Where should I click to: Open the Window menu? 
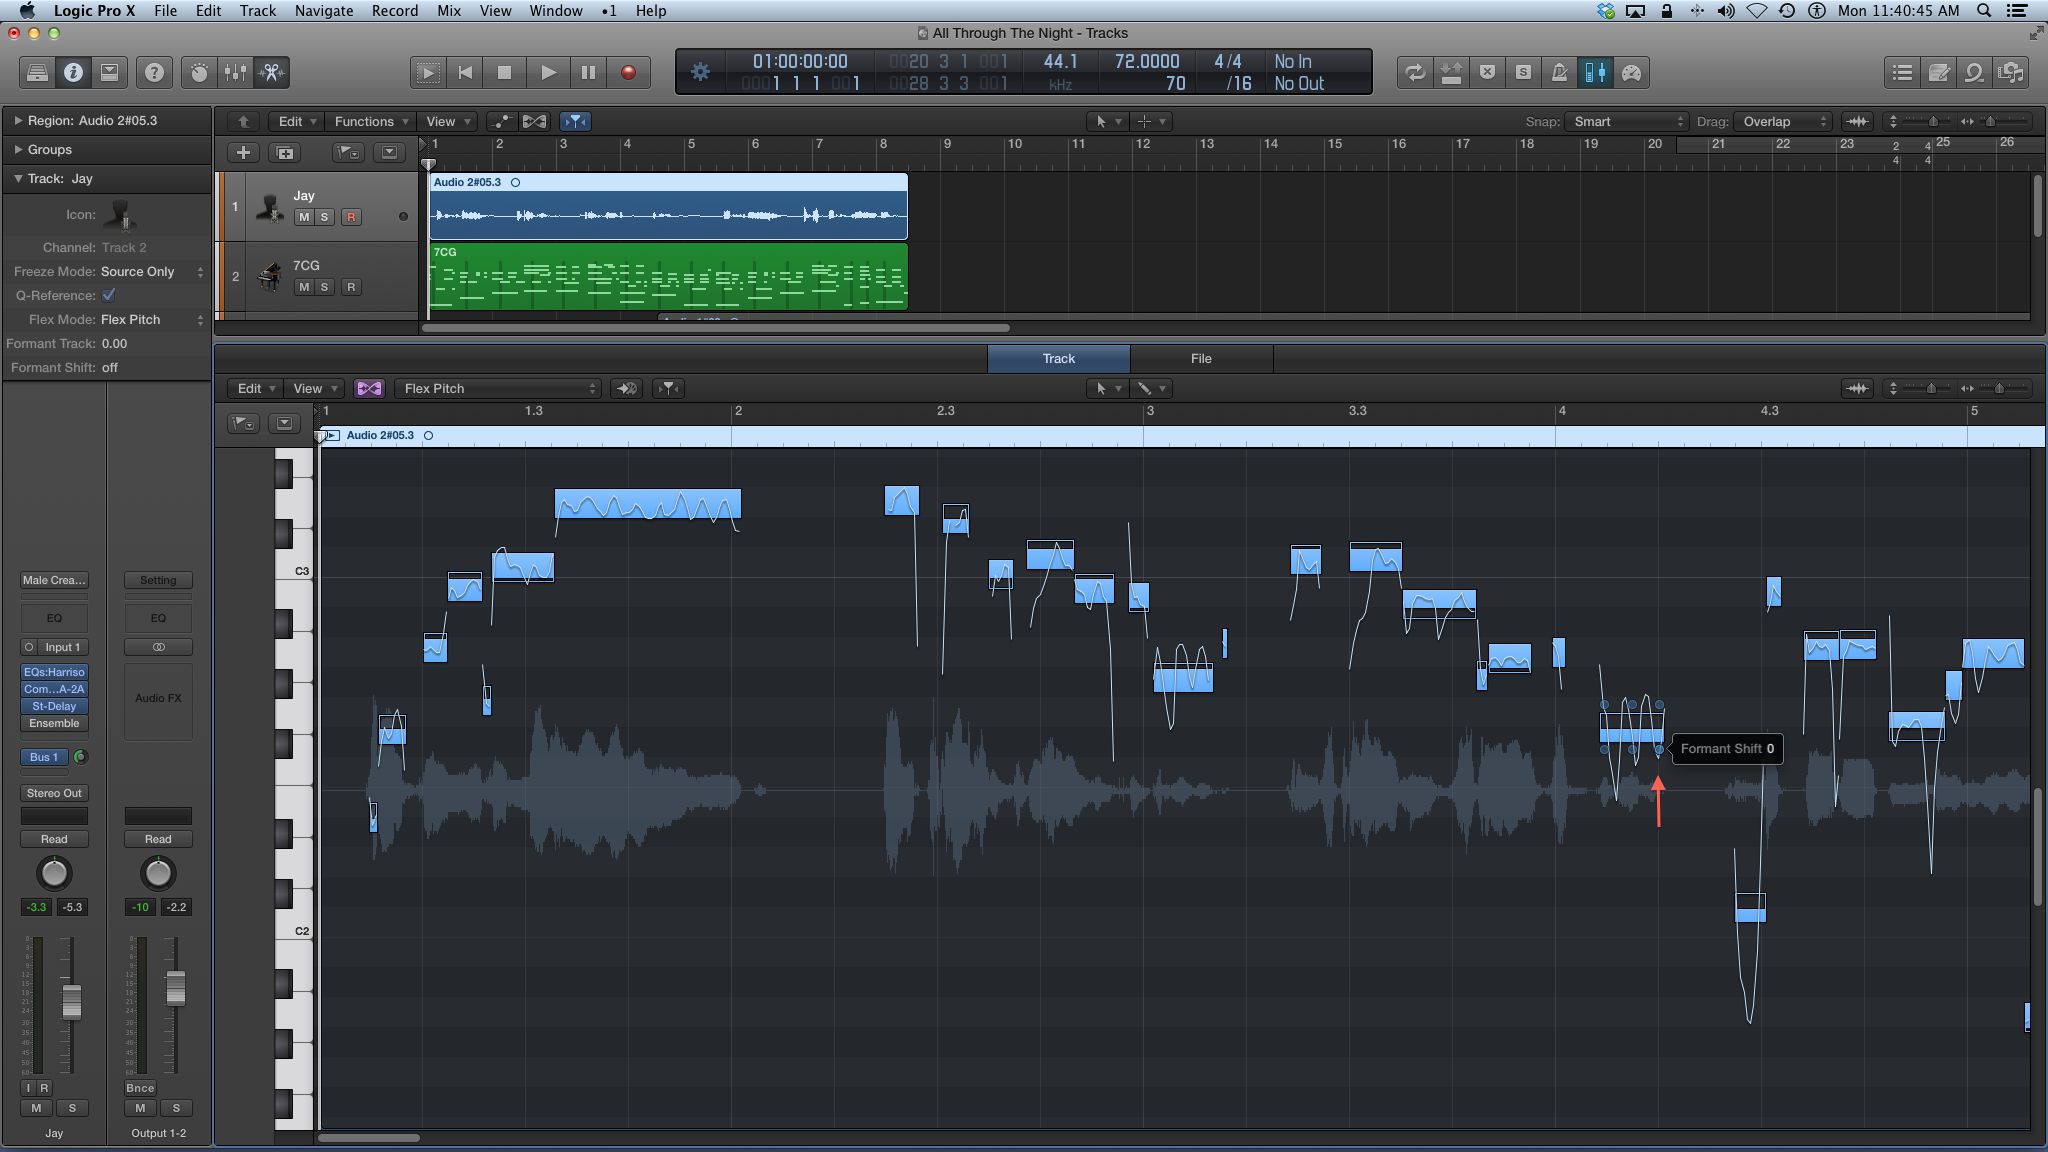pyautogui.click(x=556, y=10)
